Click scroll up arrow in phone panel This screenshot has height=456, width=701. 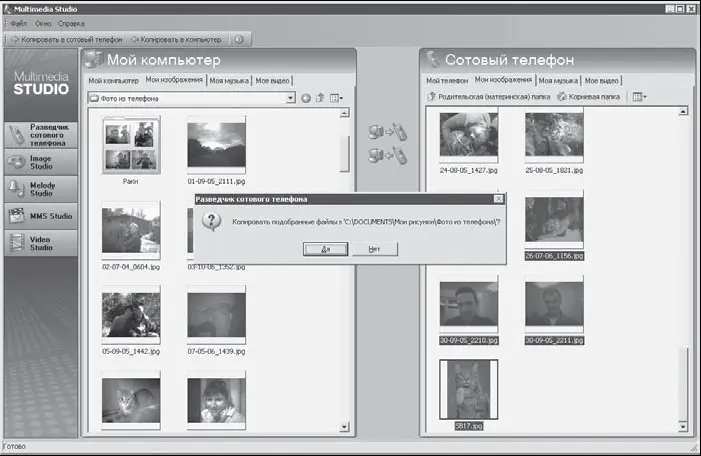[x=683, y=111]
